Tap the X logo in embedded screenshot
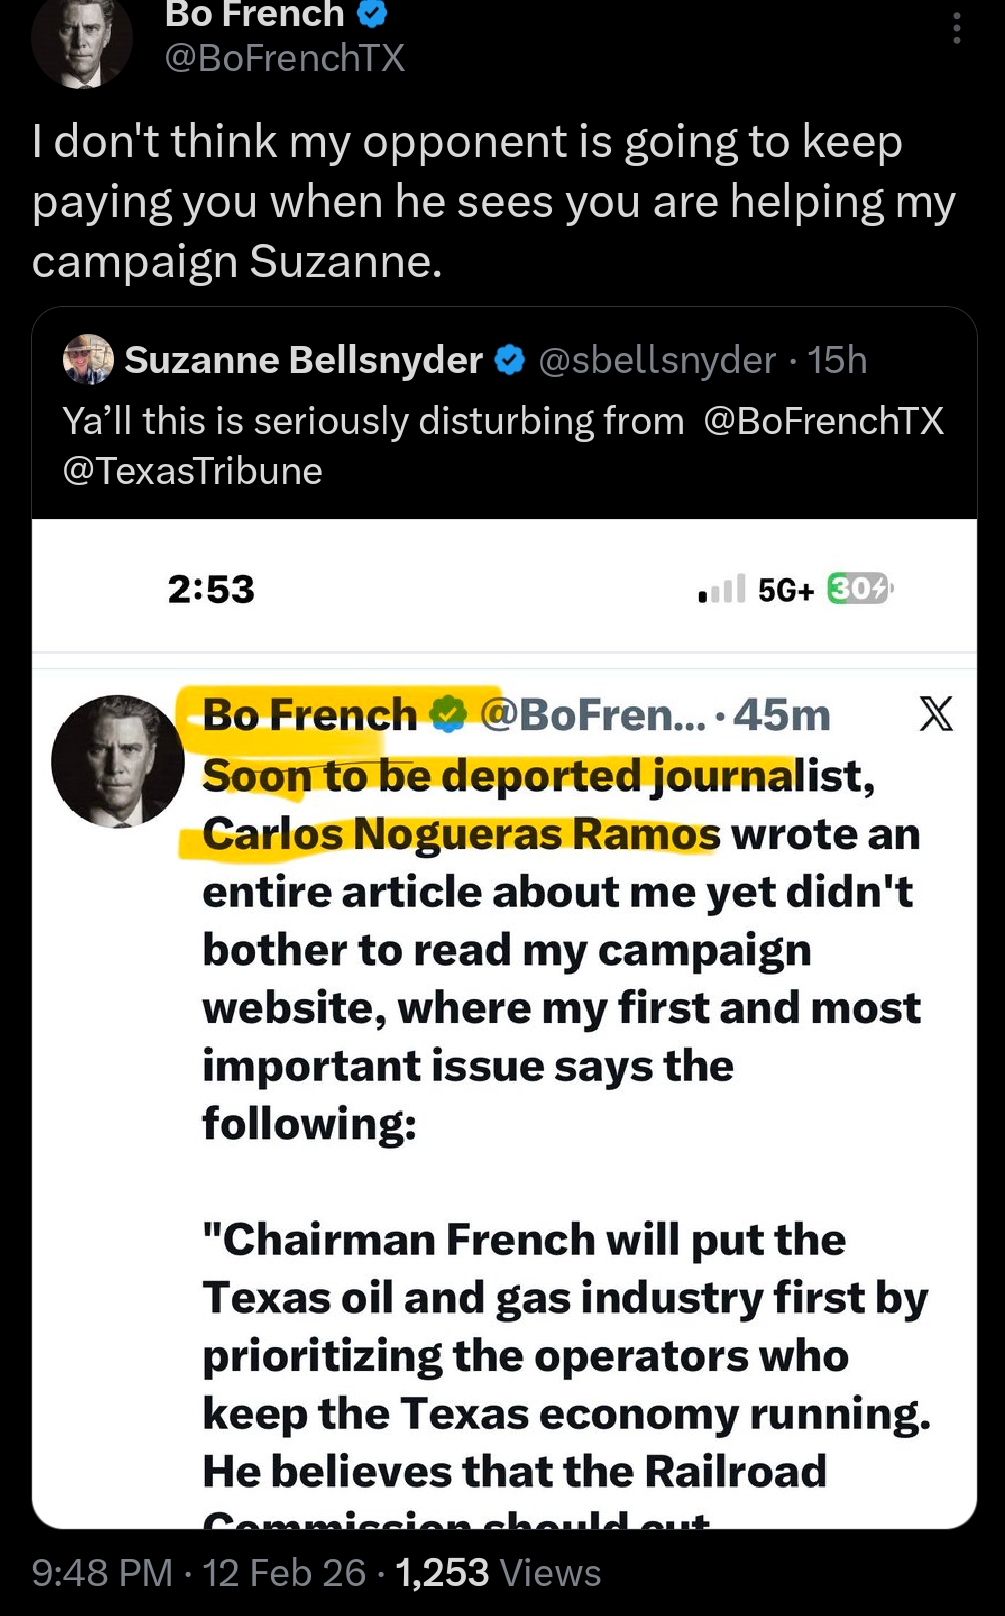 coord(936,714)
